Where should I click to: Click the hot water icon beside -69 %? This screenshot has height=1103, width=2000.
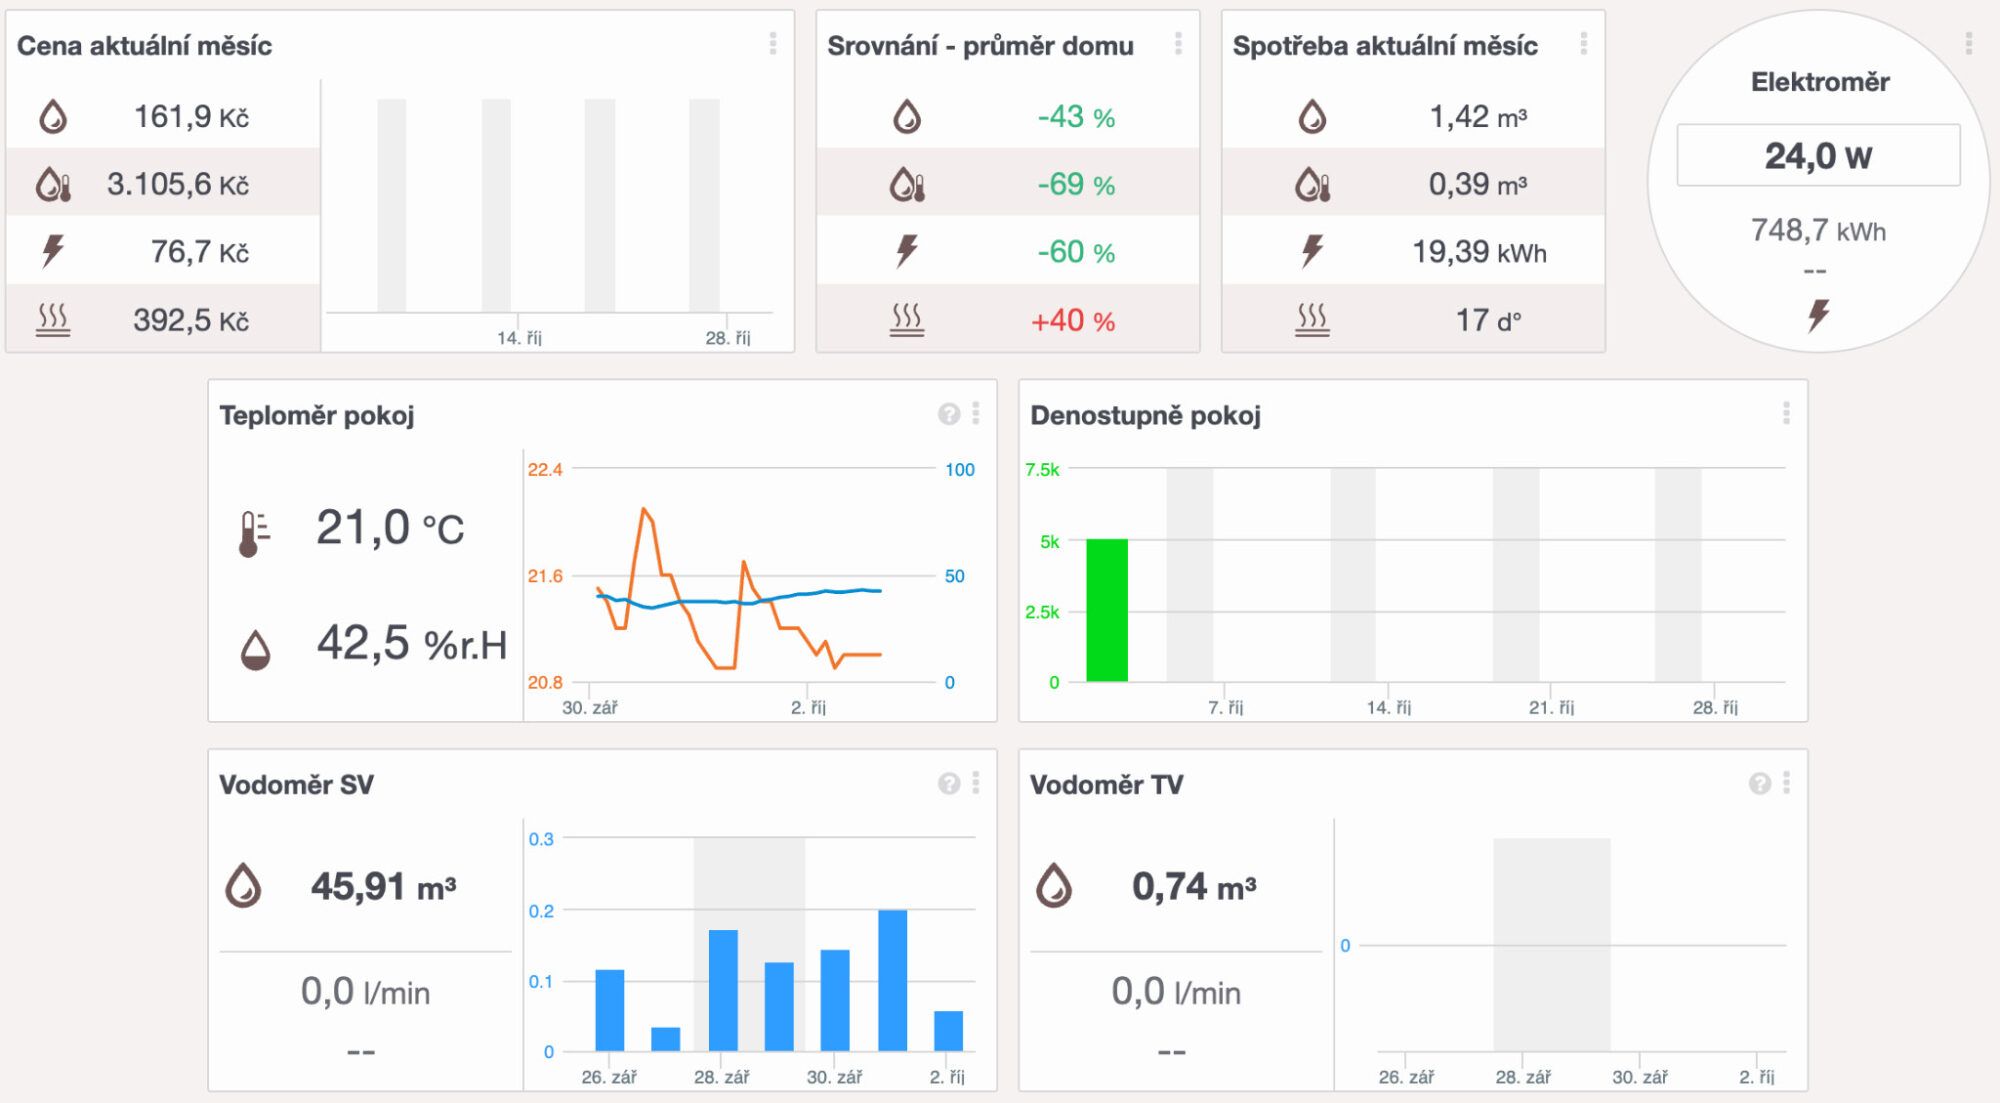tap(907, 184)
